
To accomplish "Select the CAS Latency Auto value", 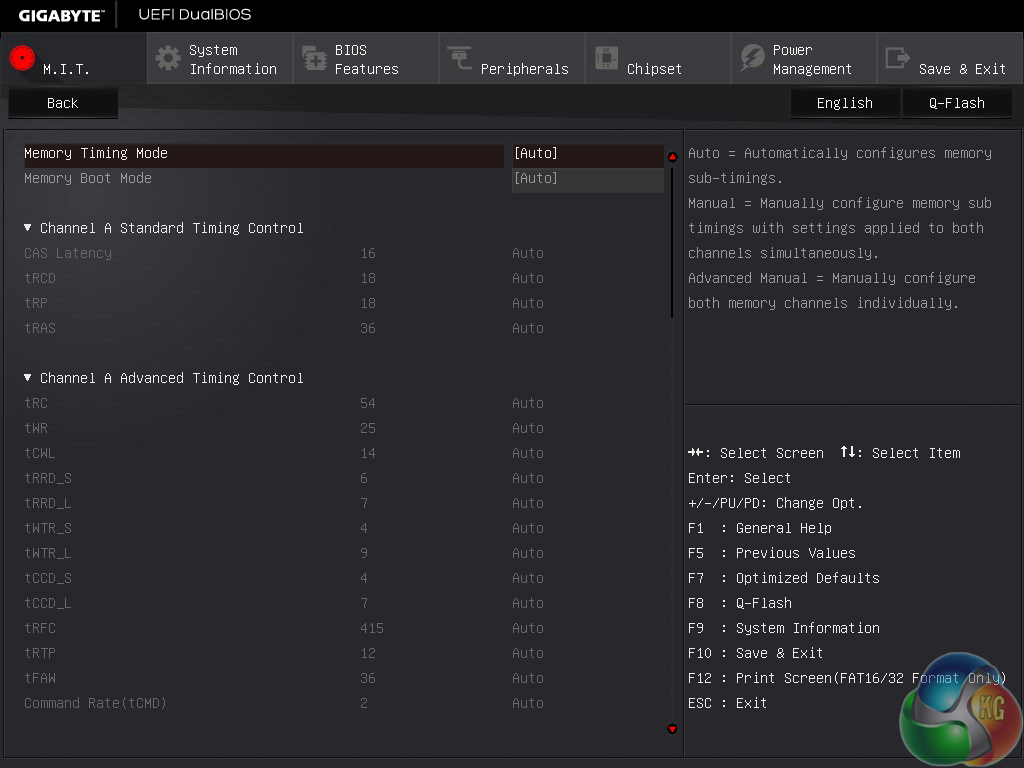I will (528, 254).
